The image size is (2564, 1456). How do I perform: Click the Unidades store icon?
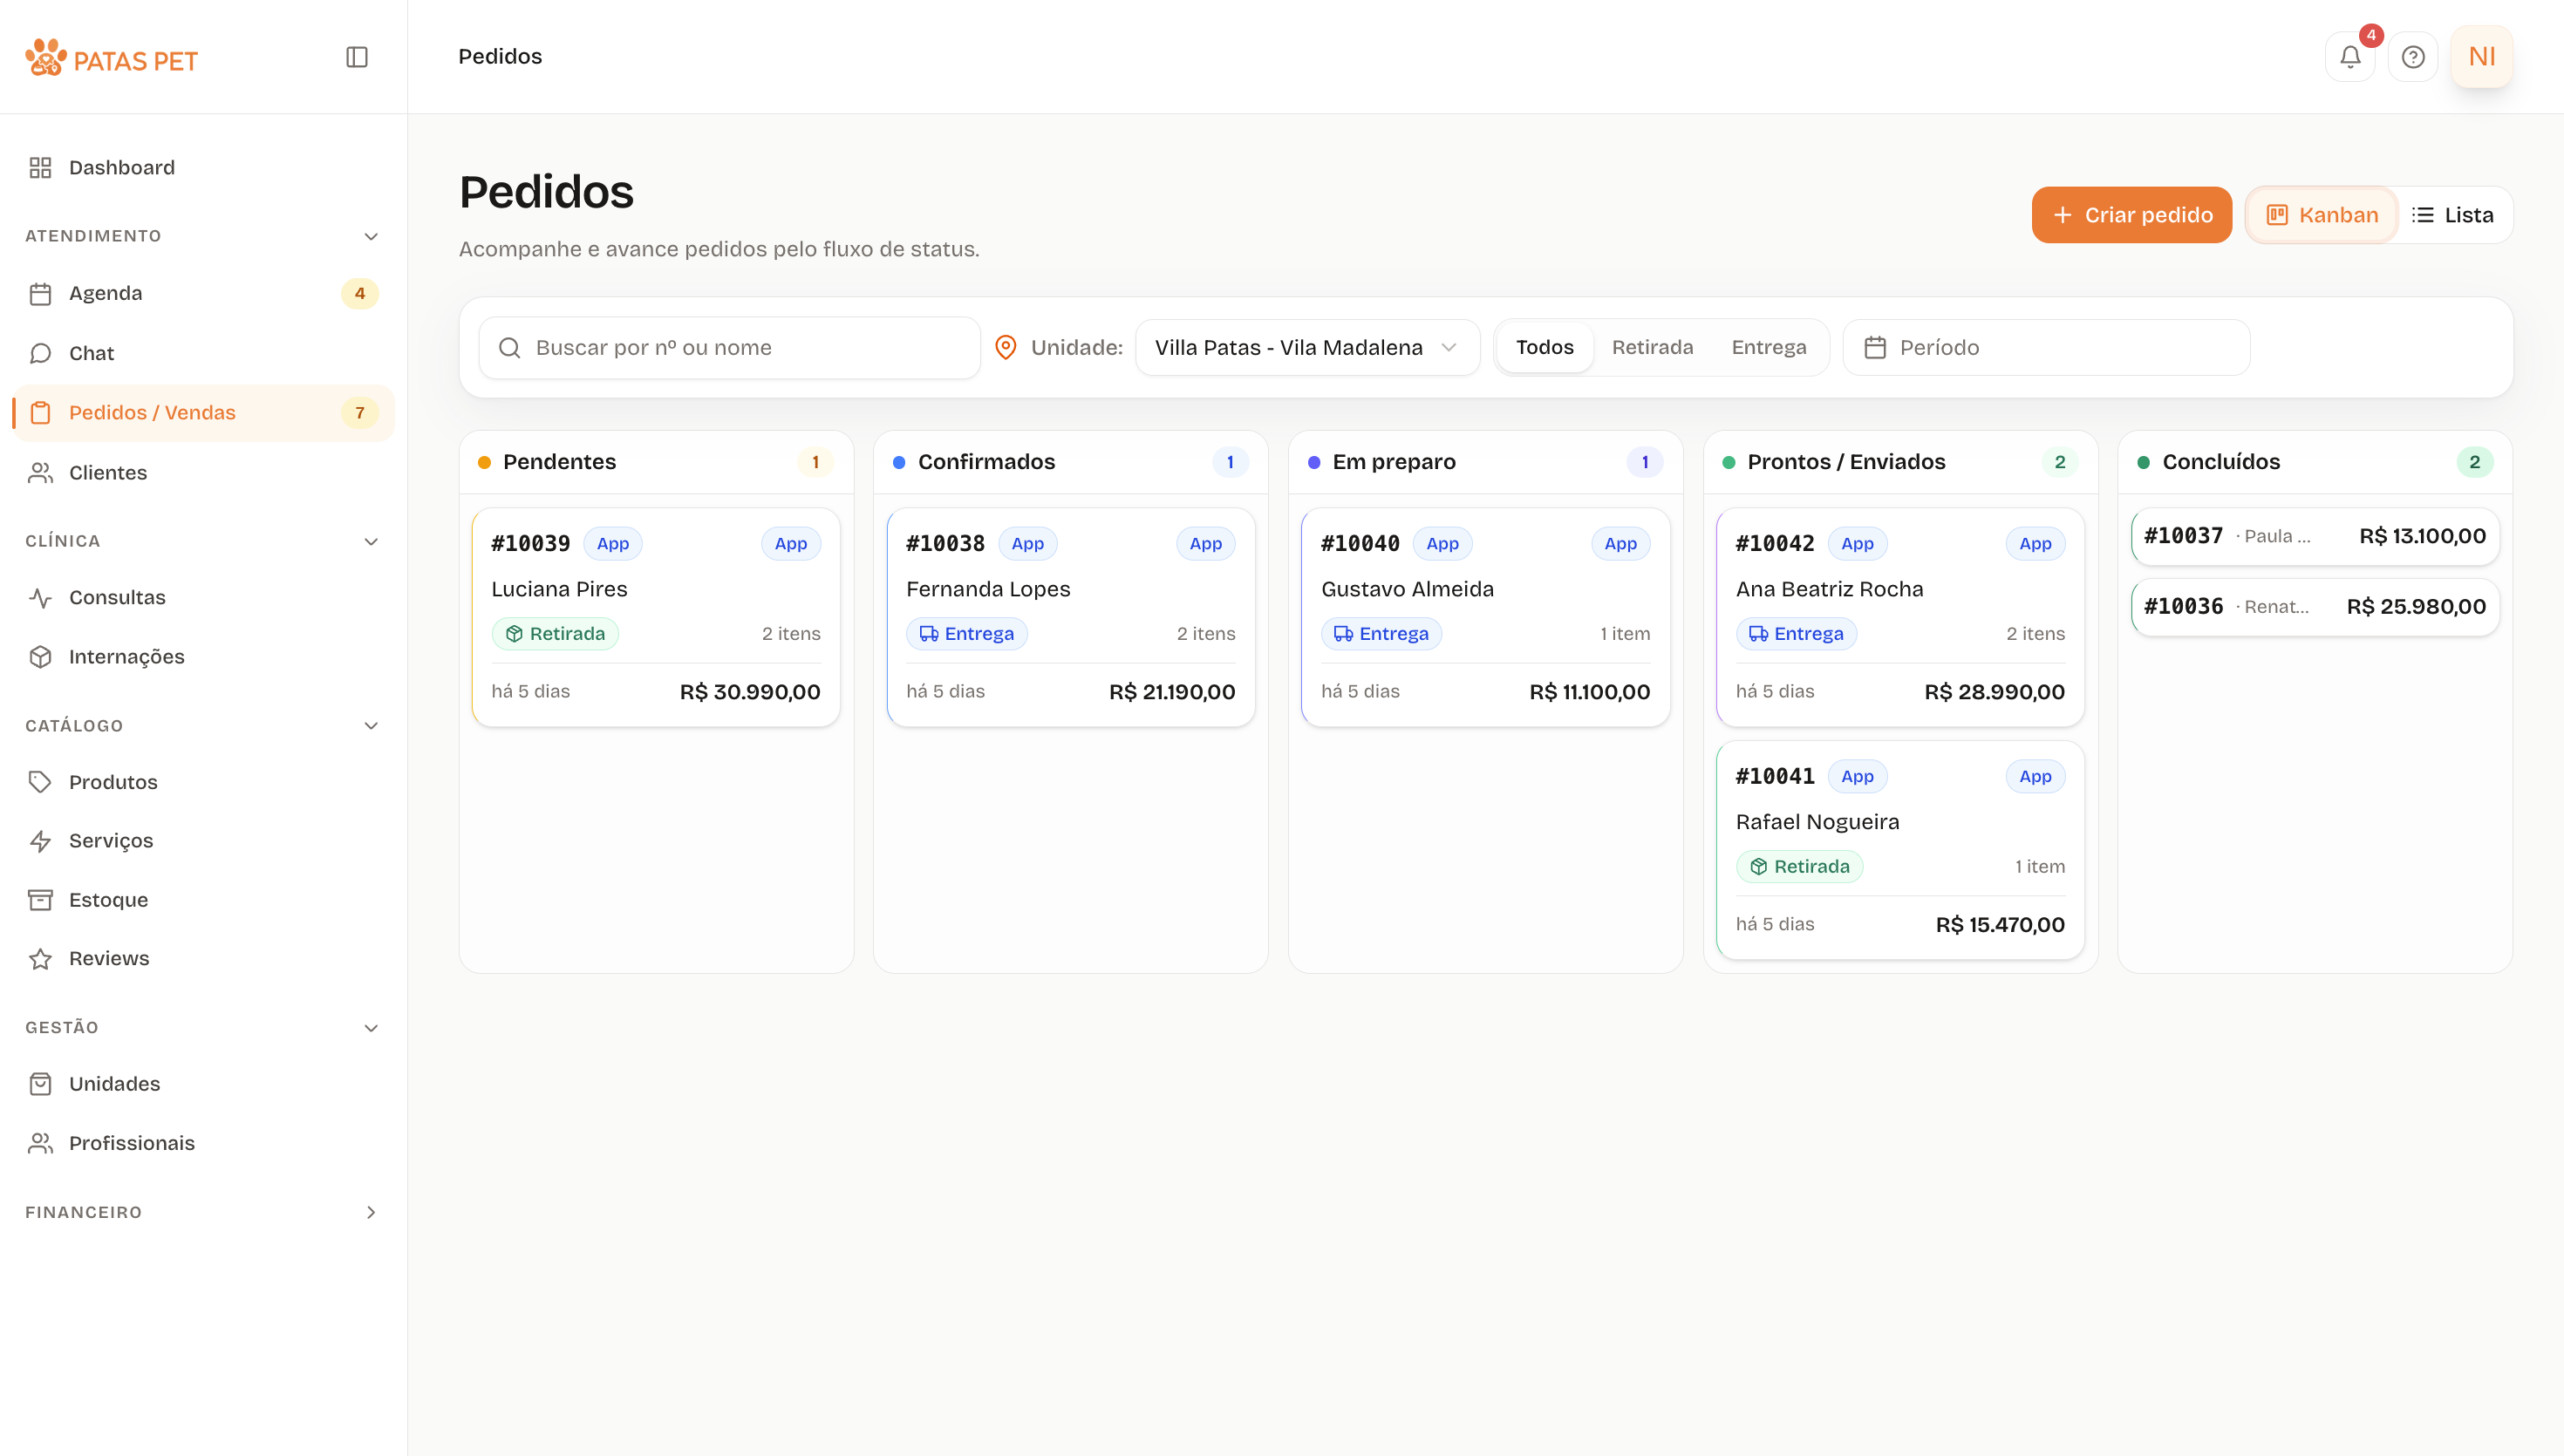(40, 1084)
